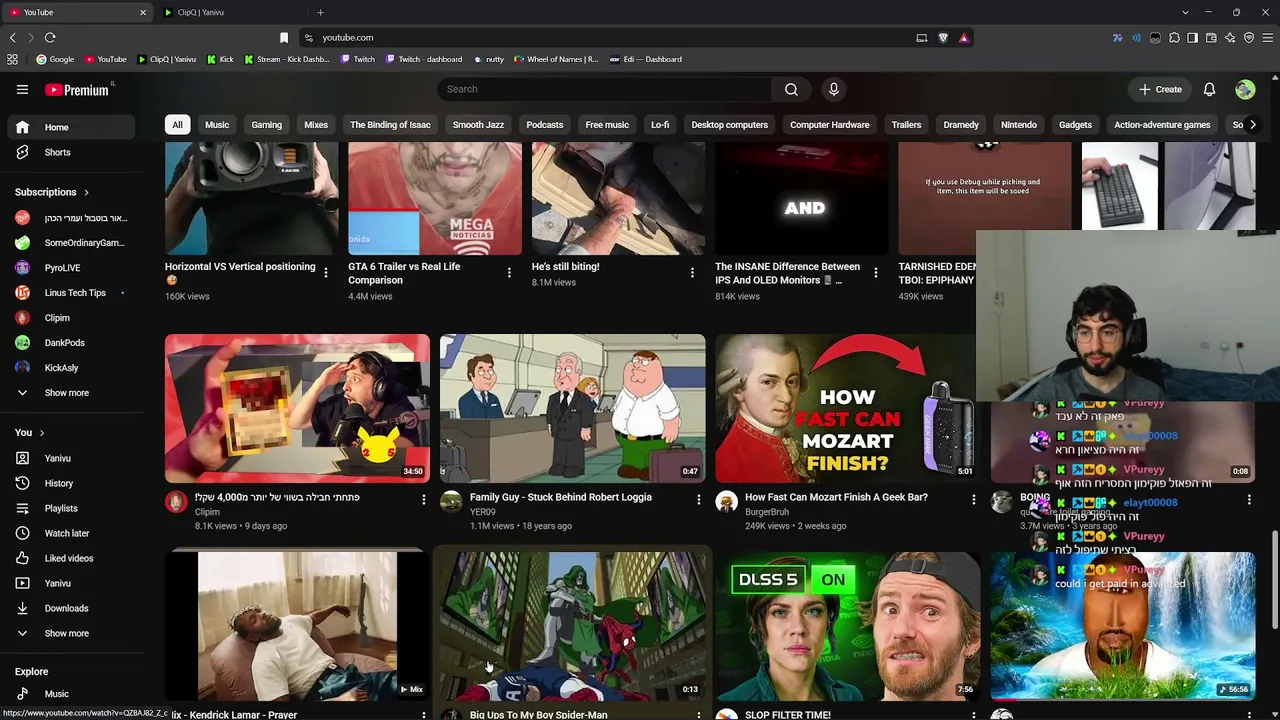Open the YER09 channel avatar
1280x720 pixels.
pos(451,502)
